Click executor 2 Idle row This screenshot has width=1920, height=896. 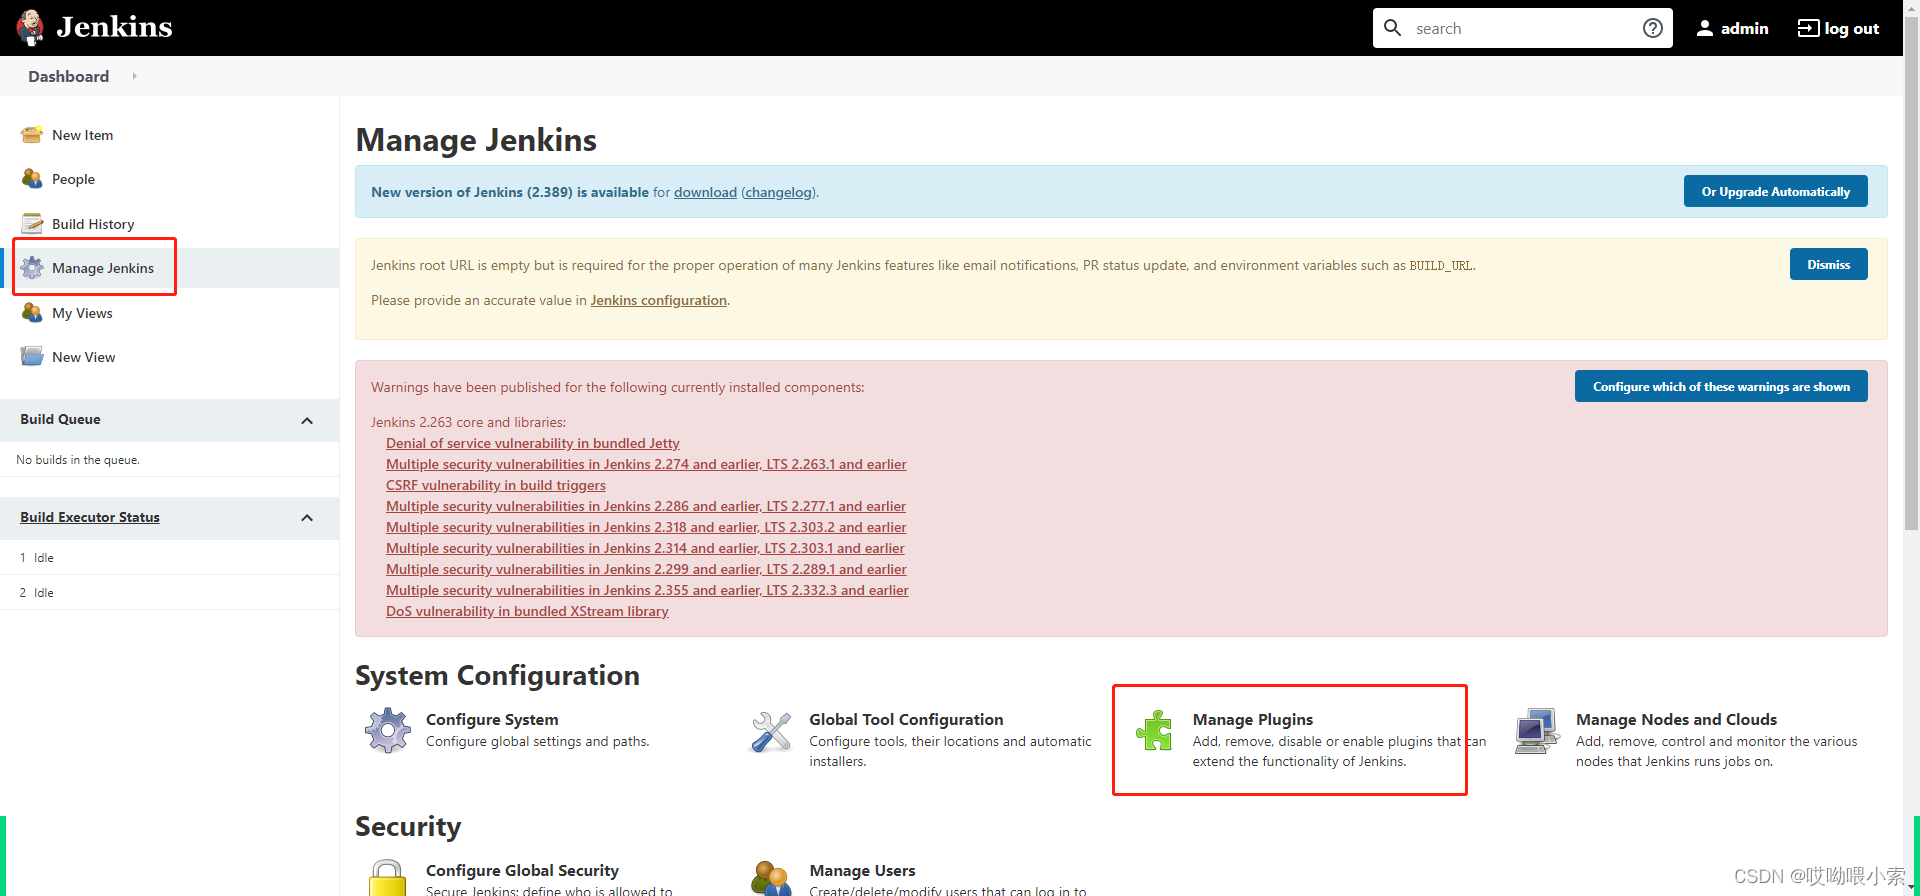point(169,593)
